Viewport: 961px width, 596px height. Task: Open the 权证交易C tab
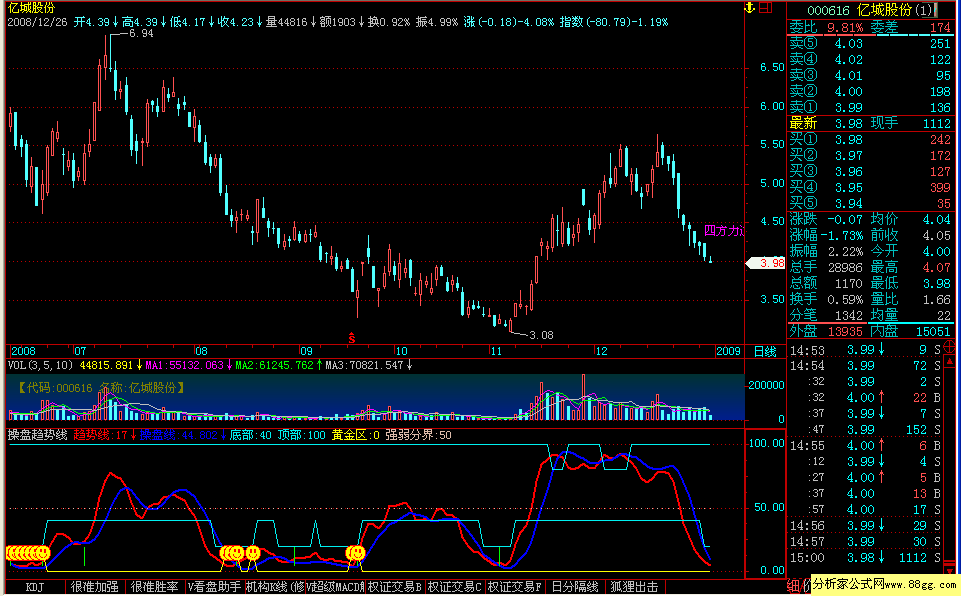455,587
